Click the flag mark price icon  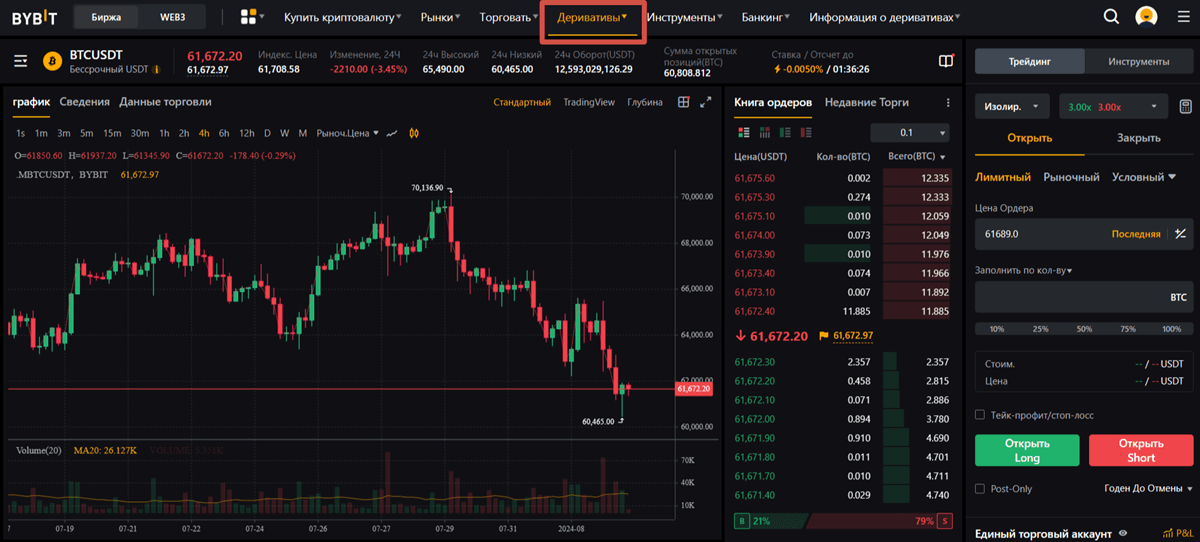(x=824, y=335)
